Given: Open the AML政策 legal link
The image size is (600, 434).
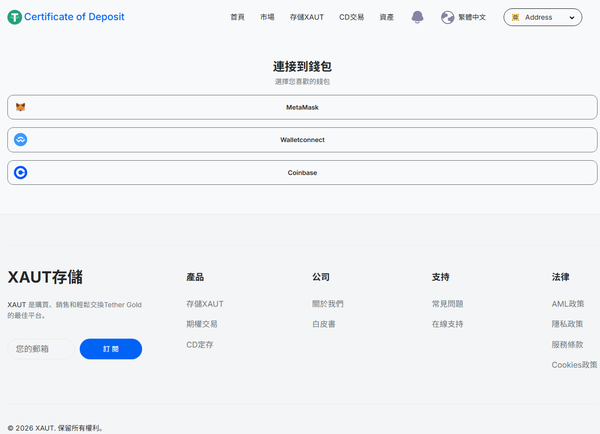Looking at the screenshot, I should pos(568,304).
